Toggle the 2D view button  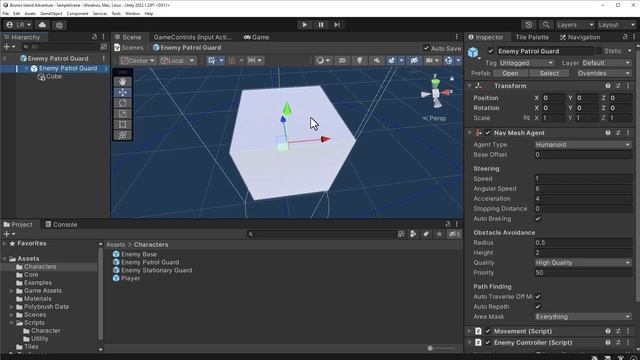point(342,60)
